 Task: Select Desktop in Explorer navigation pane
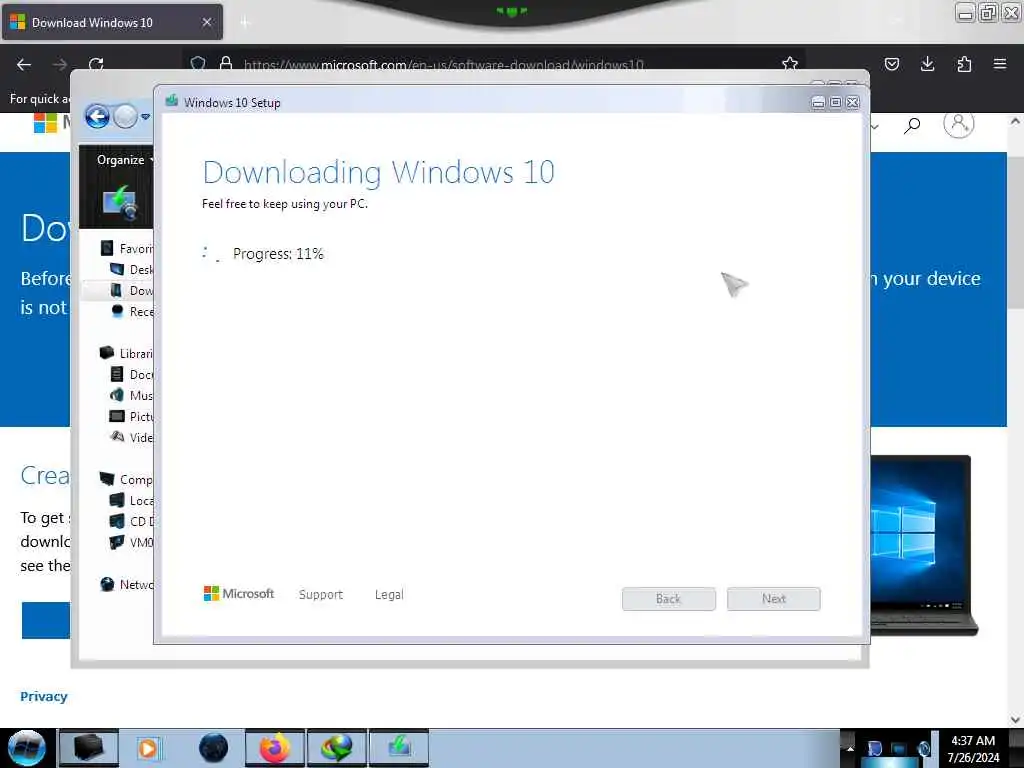coord(131,269)
